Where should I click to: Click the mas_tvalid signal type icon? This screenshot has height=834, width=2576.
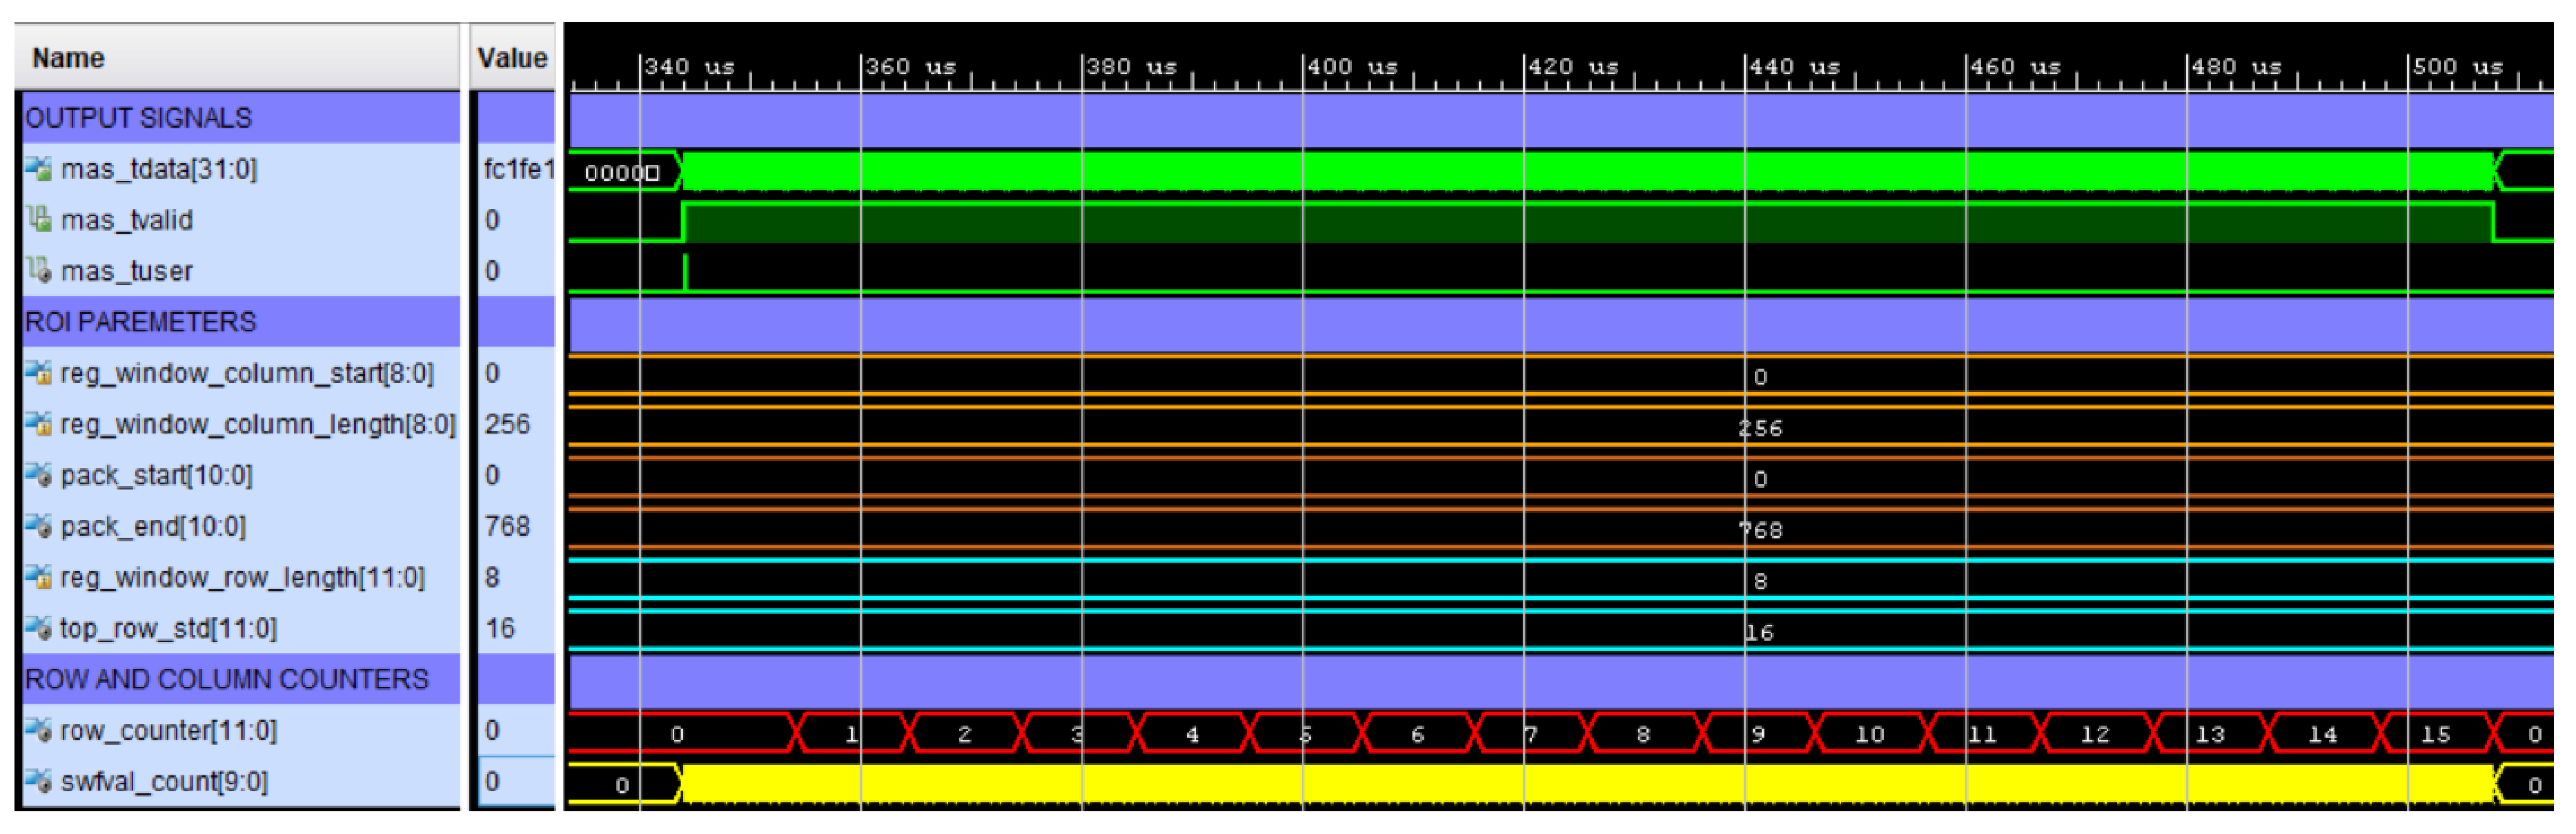(40, 220)
